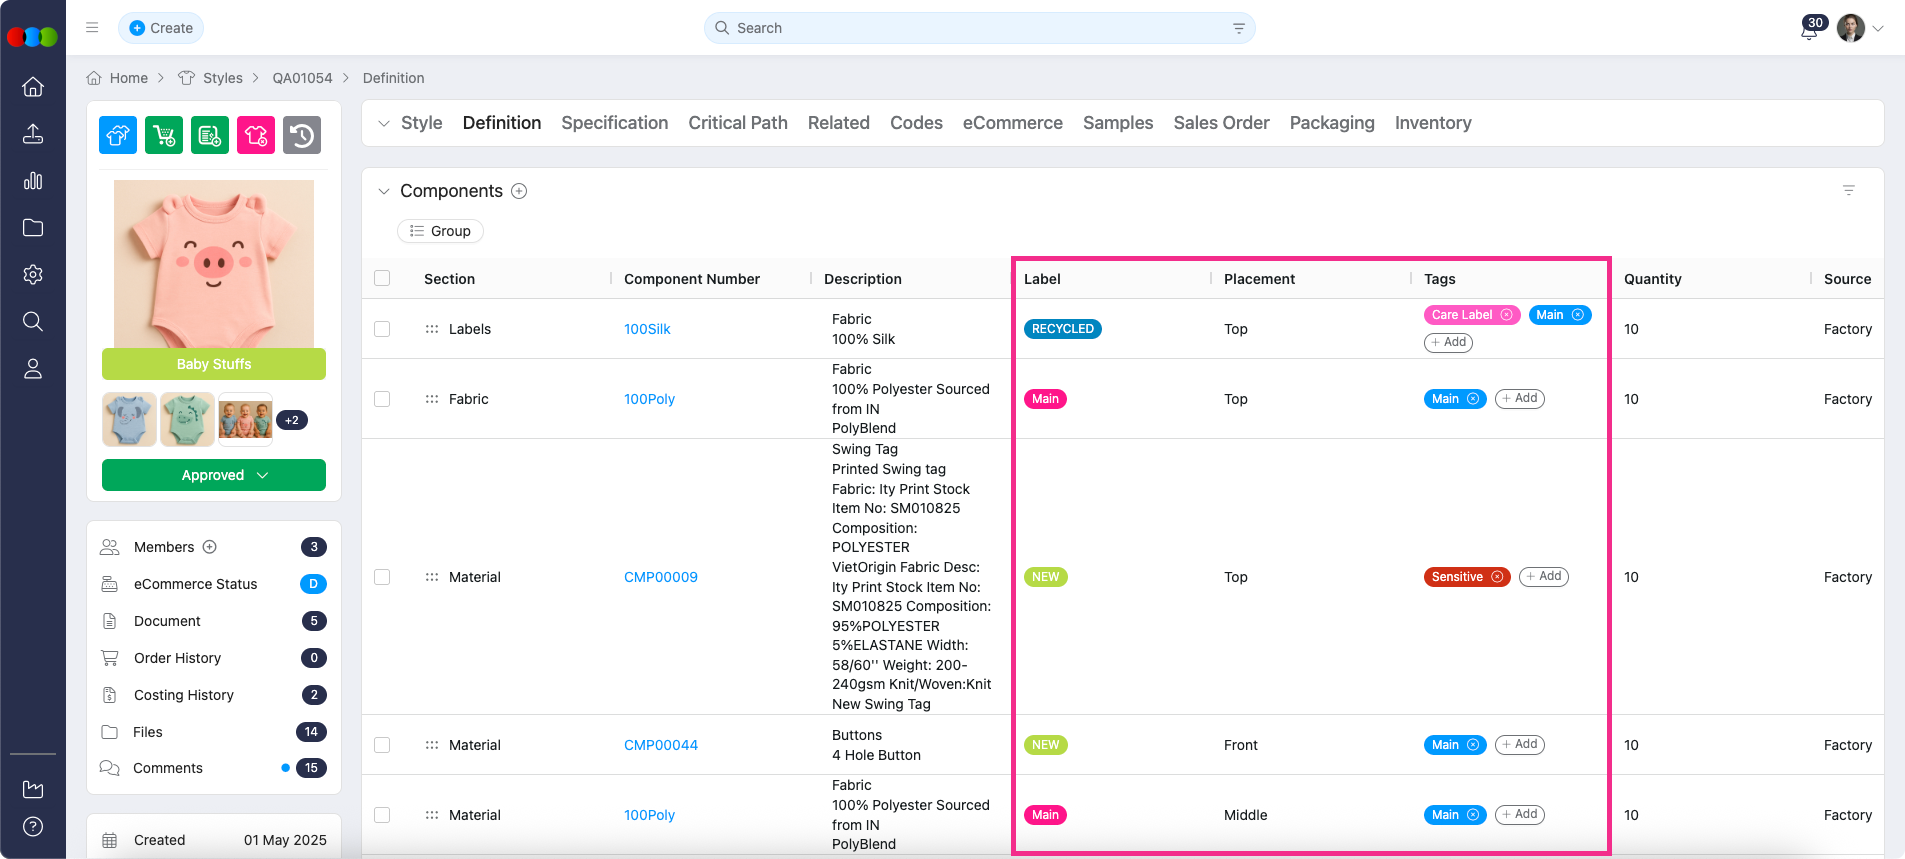Viewport: 1905px width, 859px height.
Task: Click the notification bell icon
Action: [1809, 30]
